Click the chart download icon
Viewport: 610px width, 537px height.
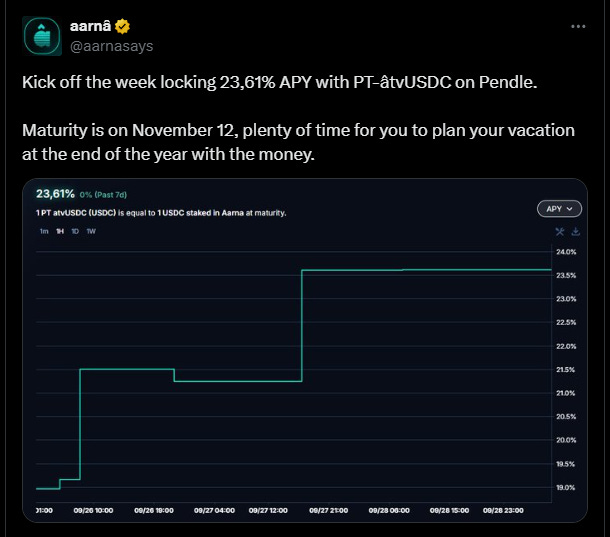576,232
